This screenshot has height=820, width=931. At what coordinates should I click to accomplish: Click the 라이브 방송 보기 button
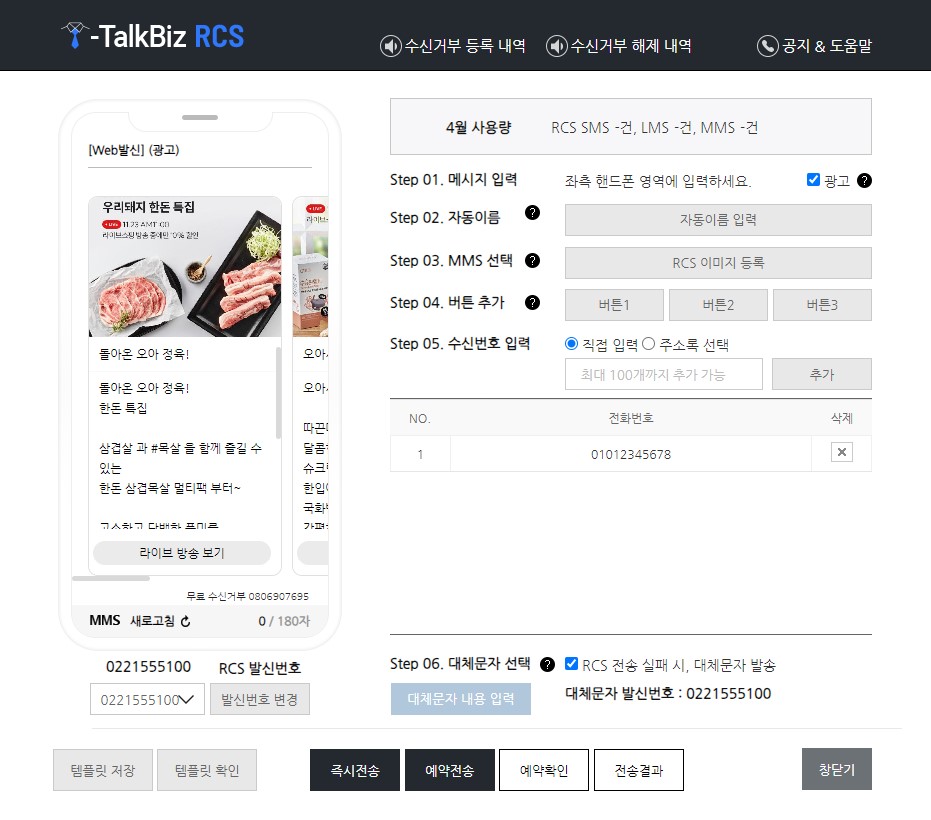pyautogui.click(x=183, y=553)
